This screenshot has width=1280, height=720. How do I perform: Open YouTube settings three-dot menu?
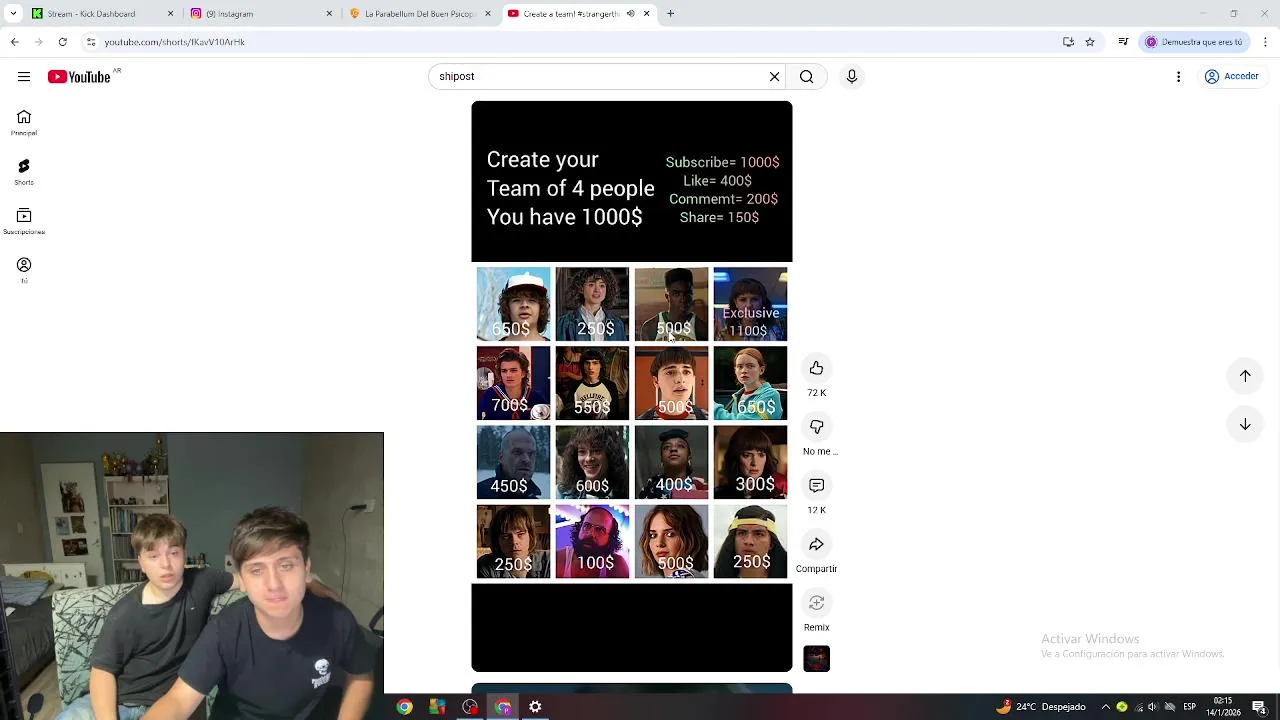(1178, 77)
